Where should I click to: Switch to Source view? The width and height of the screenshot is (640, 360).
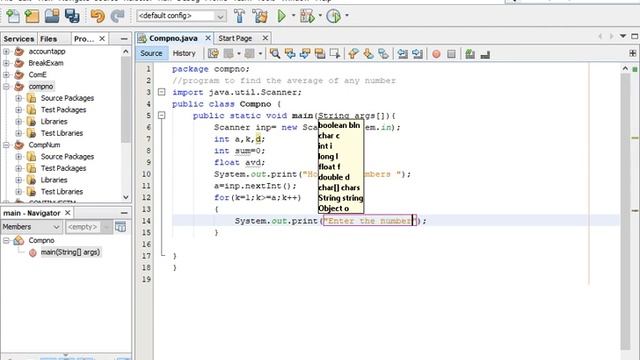(151, 53)
